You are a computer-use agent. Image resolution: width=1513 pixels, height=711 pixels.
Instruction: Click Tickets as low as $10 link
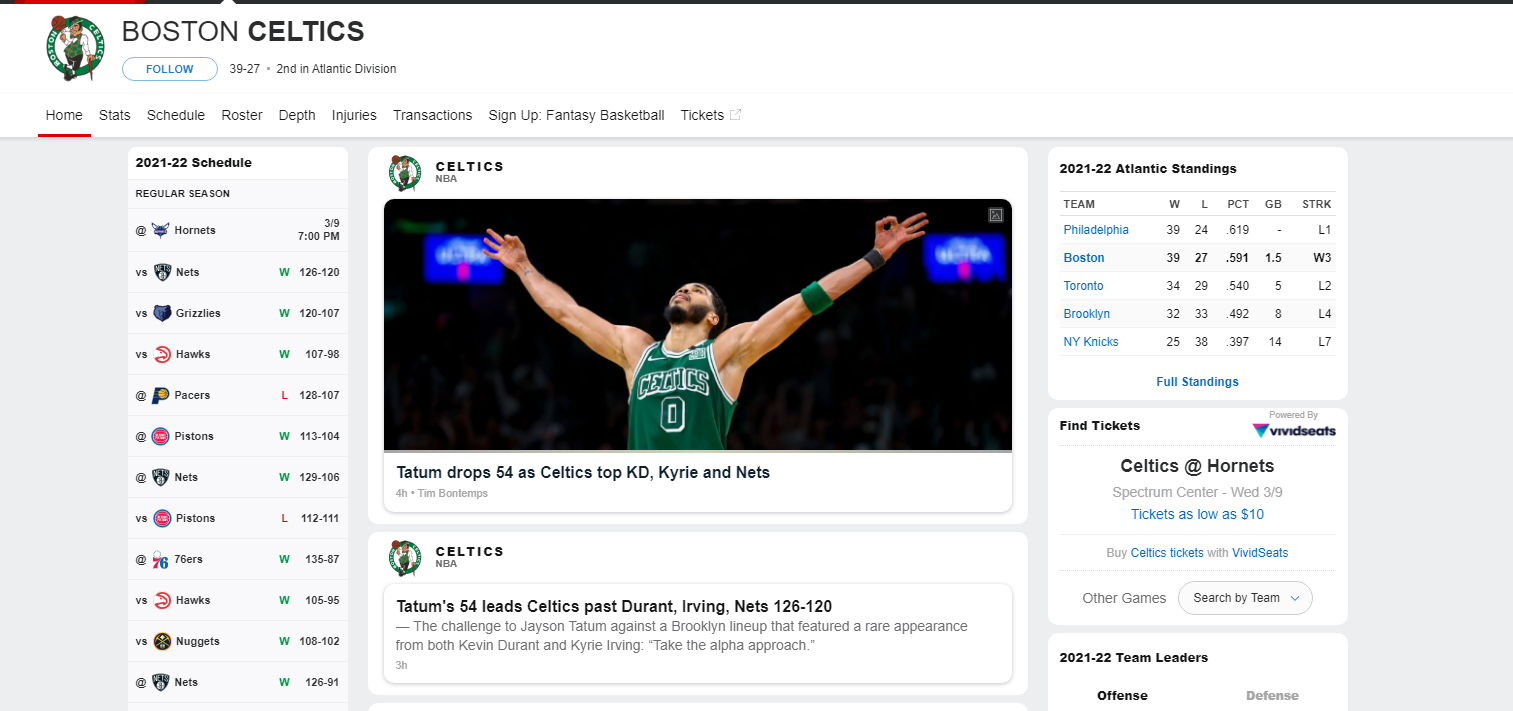(x=1197, y=514)
